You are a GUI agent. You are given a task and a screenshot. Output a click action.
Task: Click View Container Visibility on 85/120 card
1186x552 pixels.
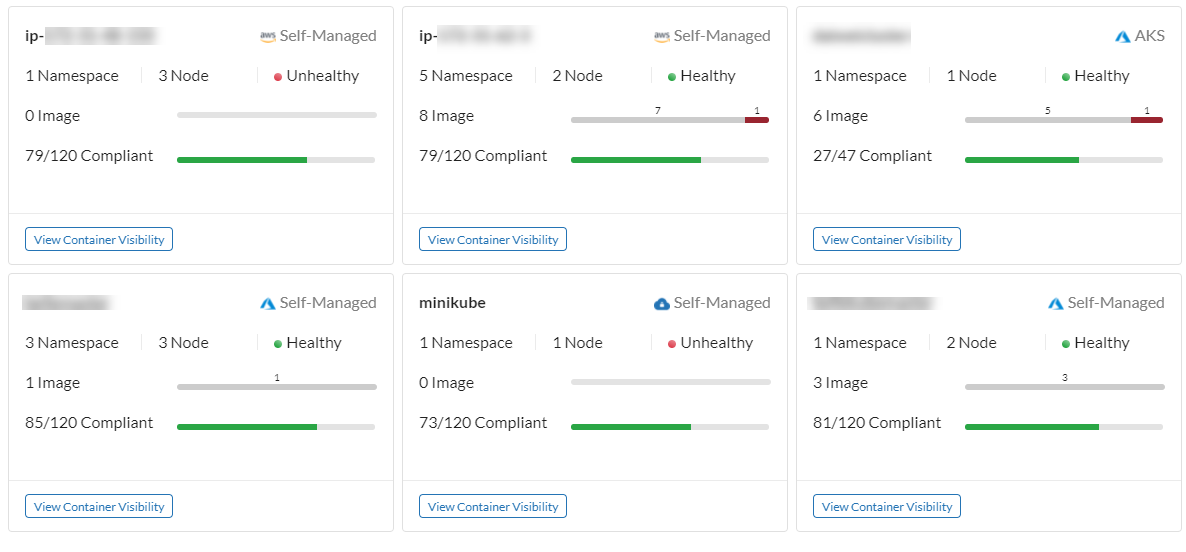tap(99, 506)
